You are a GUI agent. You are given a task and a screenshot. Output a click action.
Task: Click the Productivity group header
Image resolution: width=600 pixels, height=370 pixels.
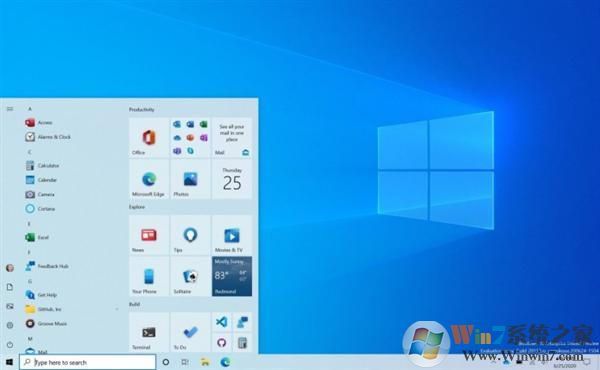point(142,109)
